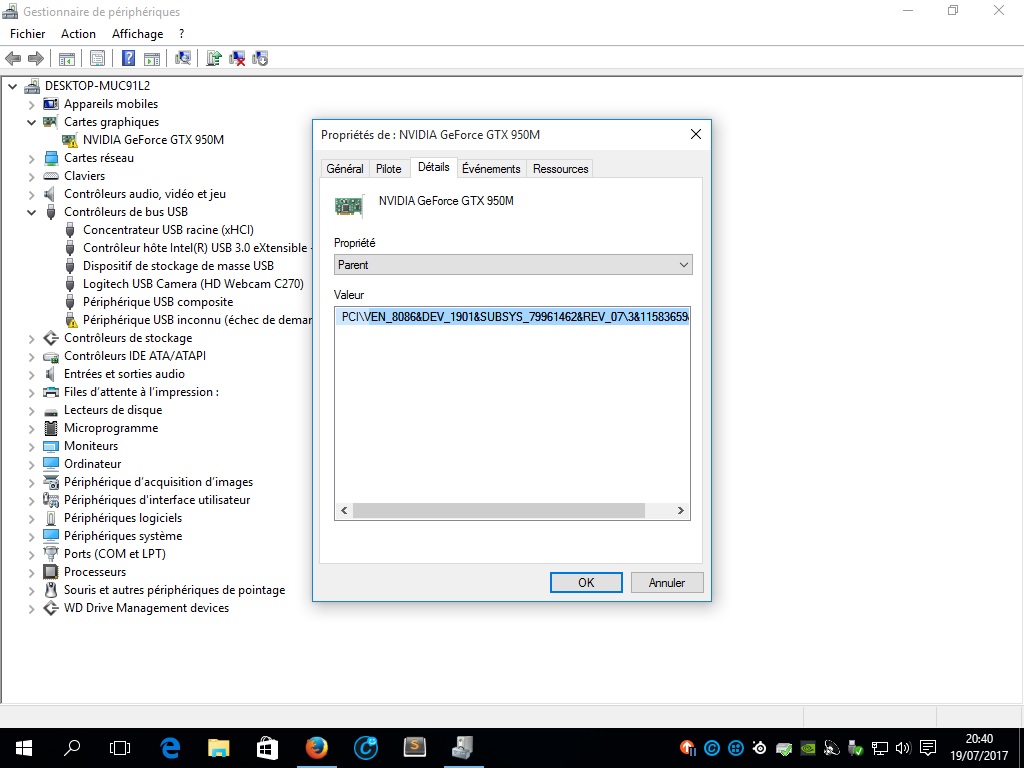Collapse Contrôleurs de bus USB category
Image resolution: width=1024 pixels, height=768 pixels.
pos(31,212)
